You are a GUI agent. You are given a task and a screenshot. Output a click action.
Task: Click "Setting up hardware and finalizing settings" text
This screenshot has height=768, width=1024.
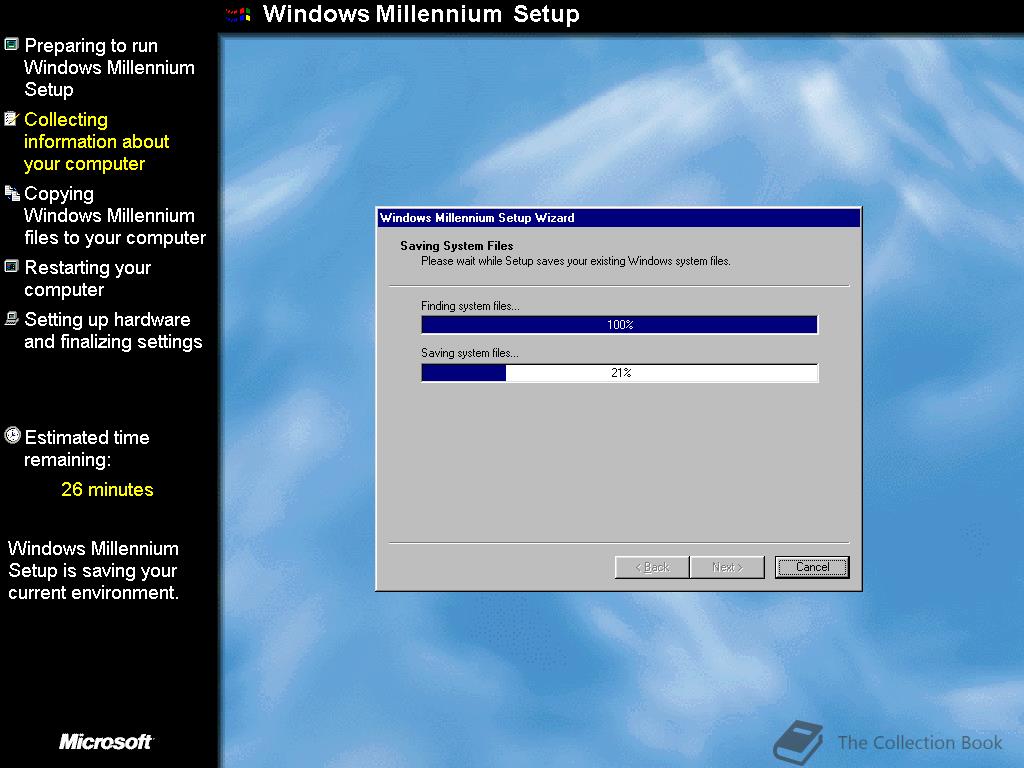click(113, 330)
